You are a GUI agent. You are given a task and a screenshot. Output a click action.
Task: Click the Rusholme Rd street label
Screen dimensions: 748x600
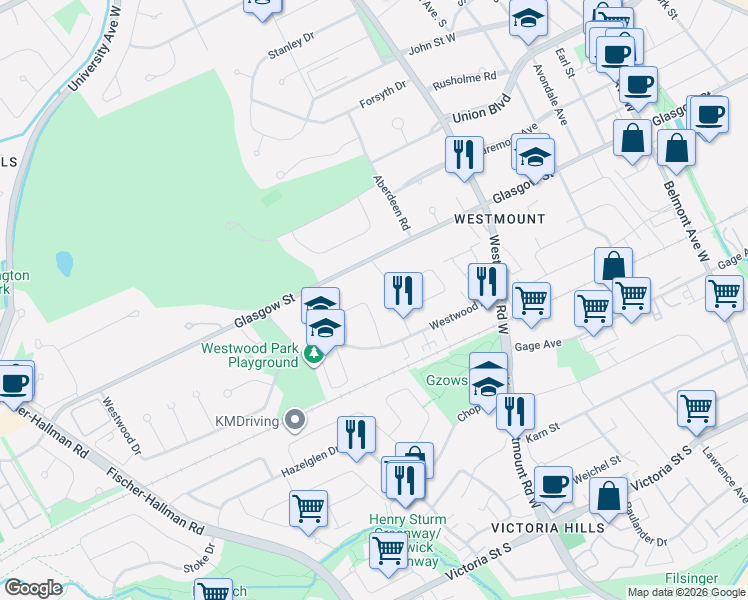(x=465, y=81)
